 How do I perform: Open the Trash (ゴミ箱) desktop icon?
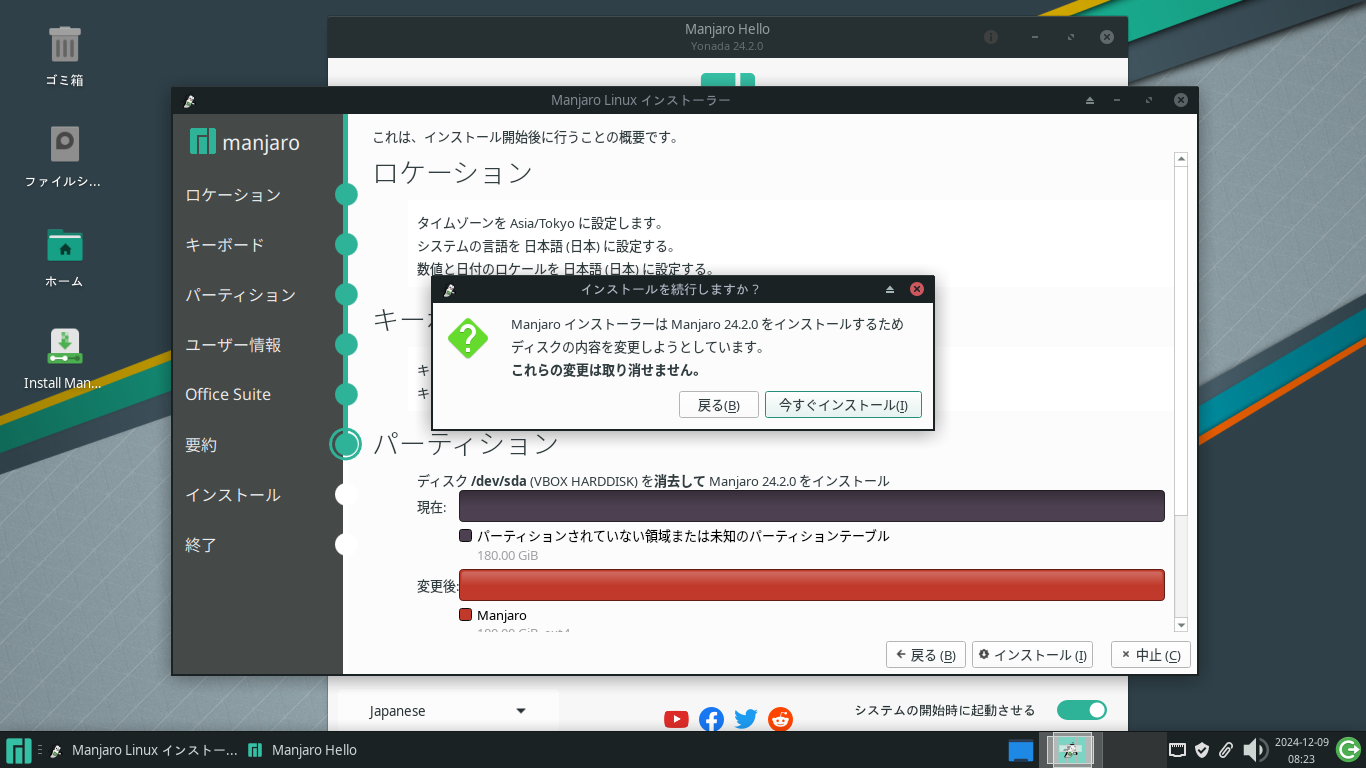click(64, 45)
